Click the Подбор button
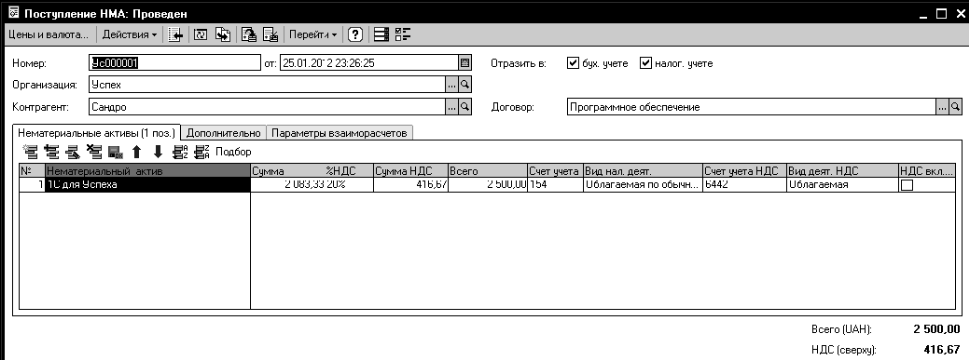This screenshot has height=360, width=969. click(x=234, y=151)
